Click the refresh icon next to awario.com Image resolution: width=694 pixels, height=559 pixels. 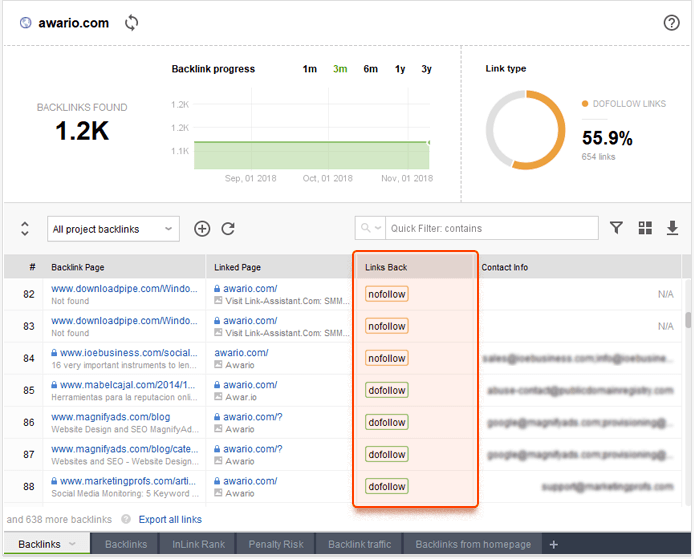tap(131, 23)
